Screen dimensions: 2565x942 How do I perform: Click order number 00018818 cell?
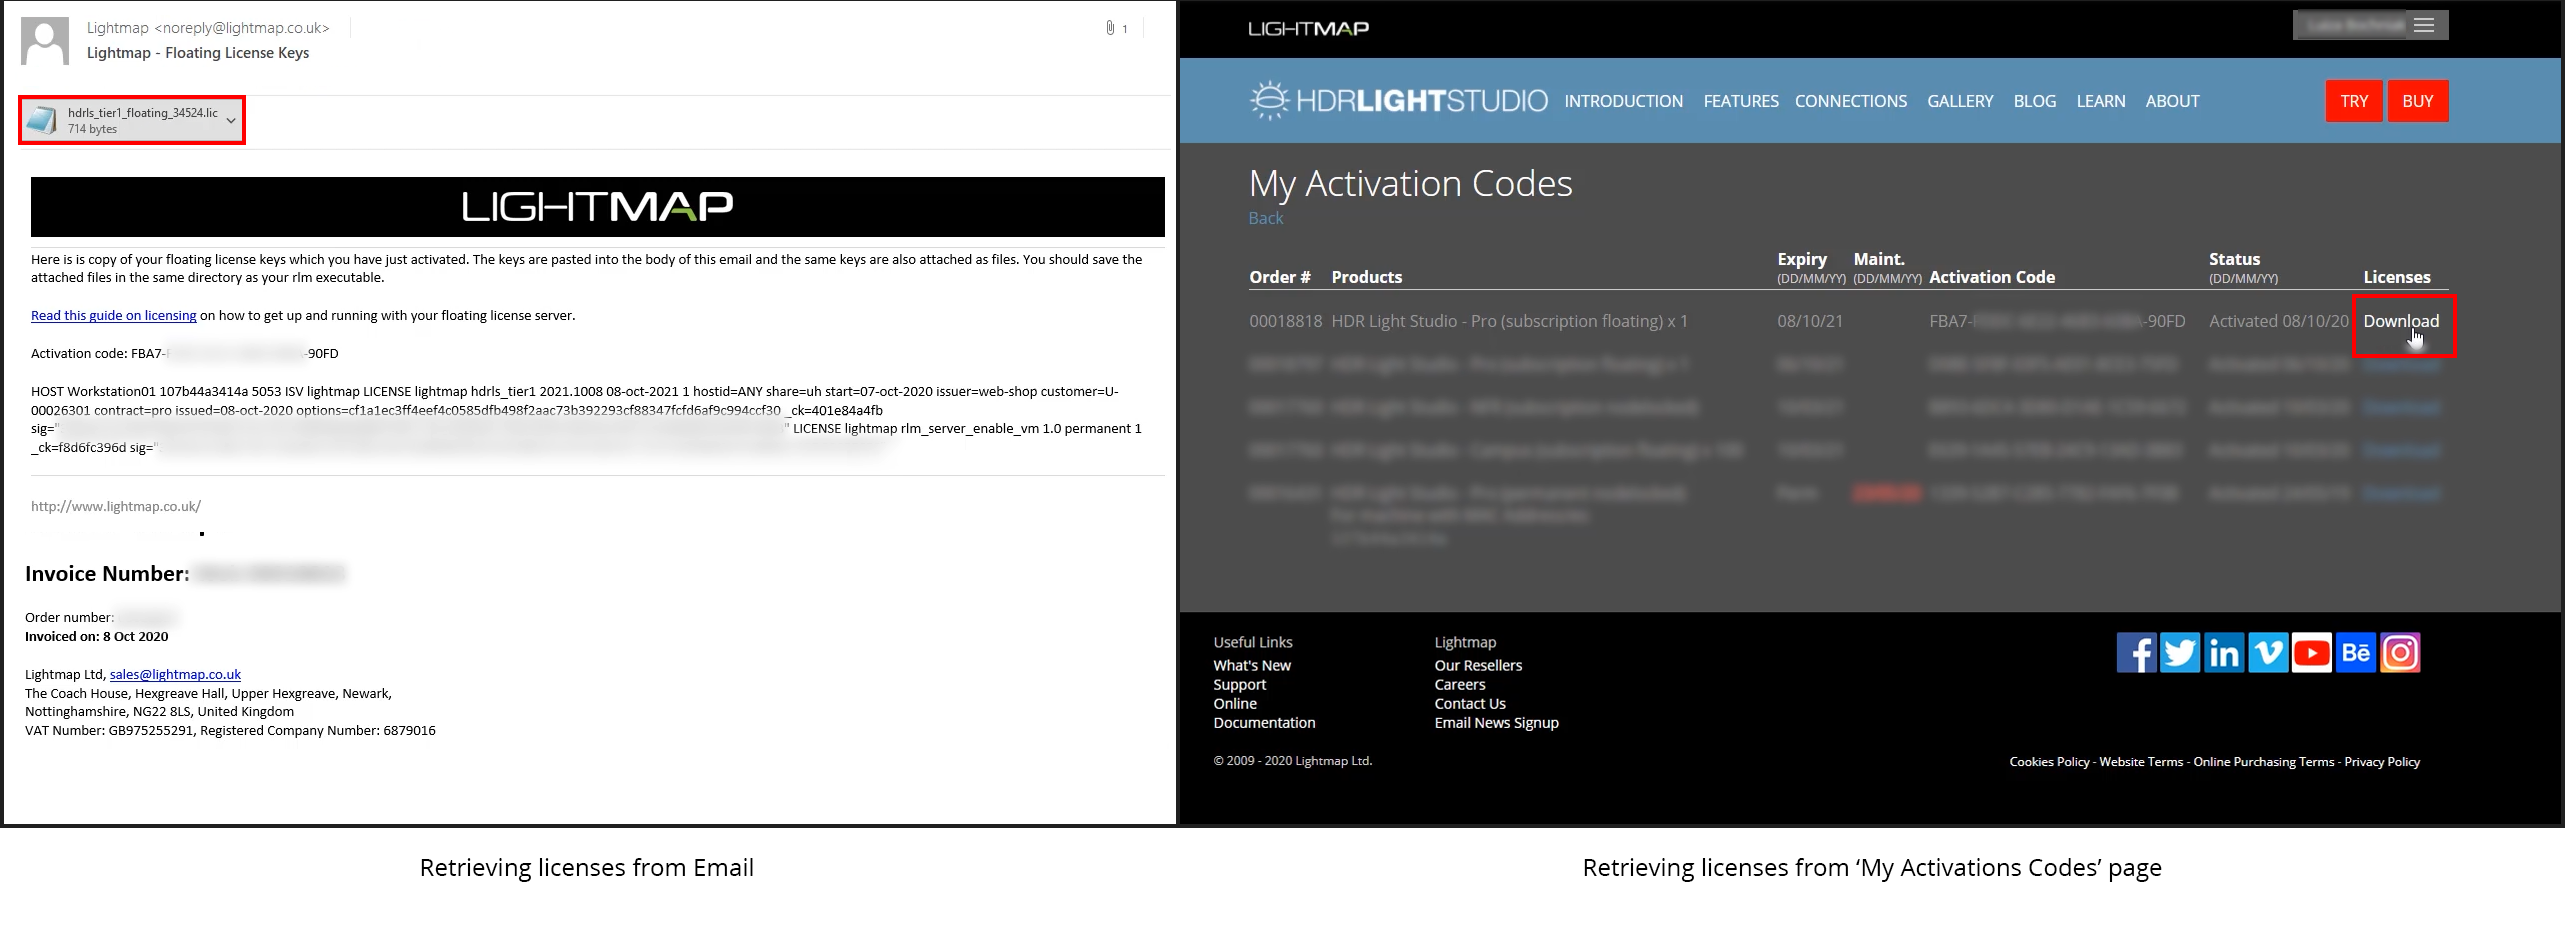(x=1286, y=321)
